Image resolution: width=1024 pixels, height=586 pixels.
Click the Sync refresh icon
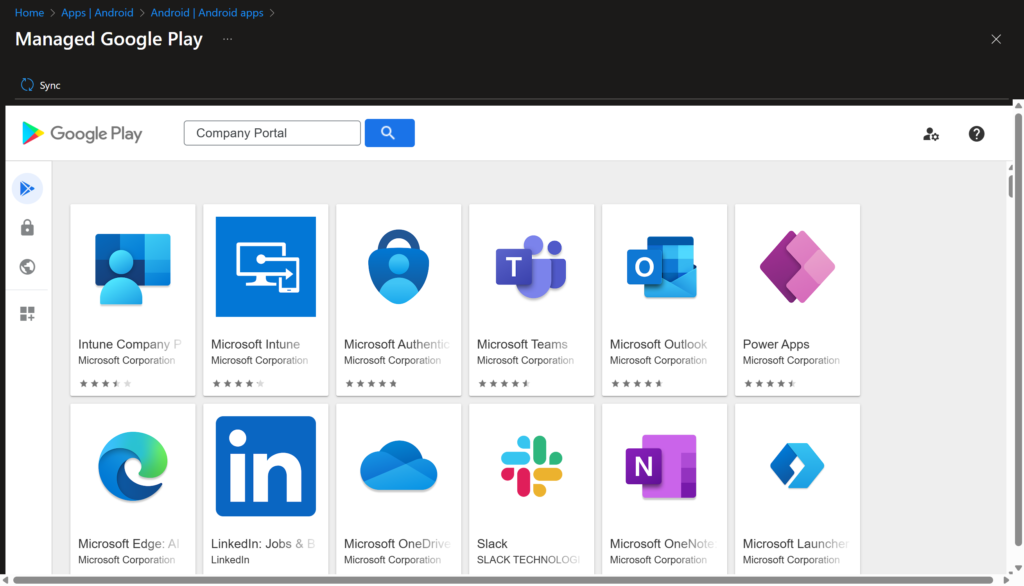click(x=27, y=85)
